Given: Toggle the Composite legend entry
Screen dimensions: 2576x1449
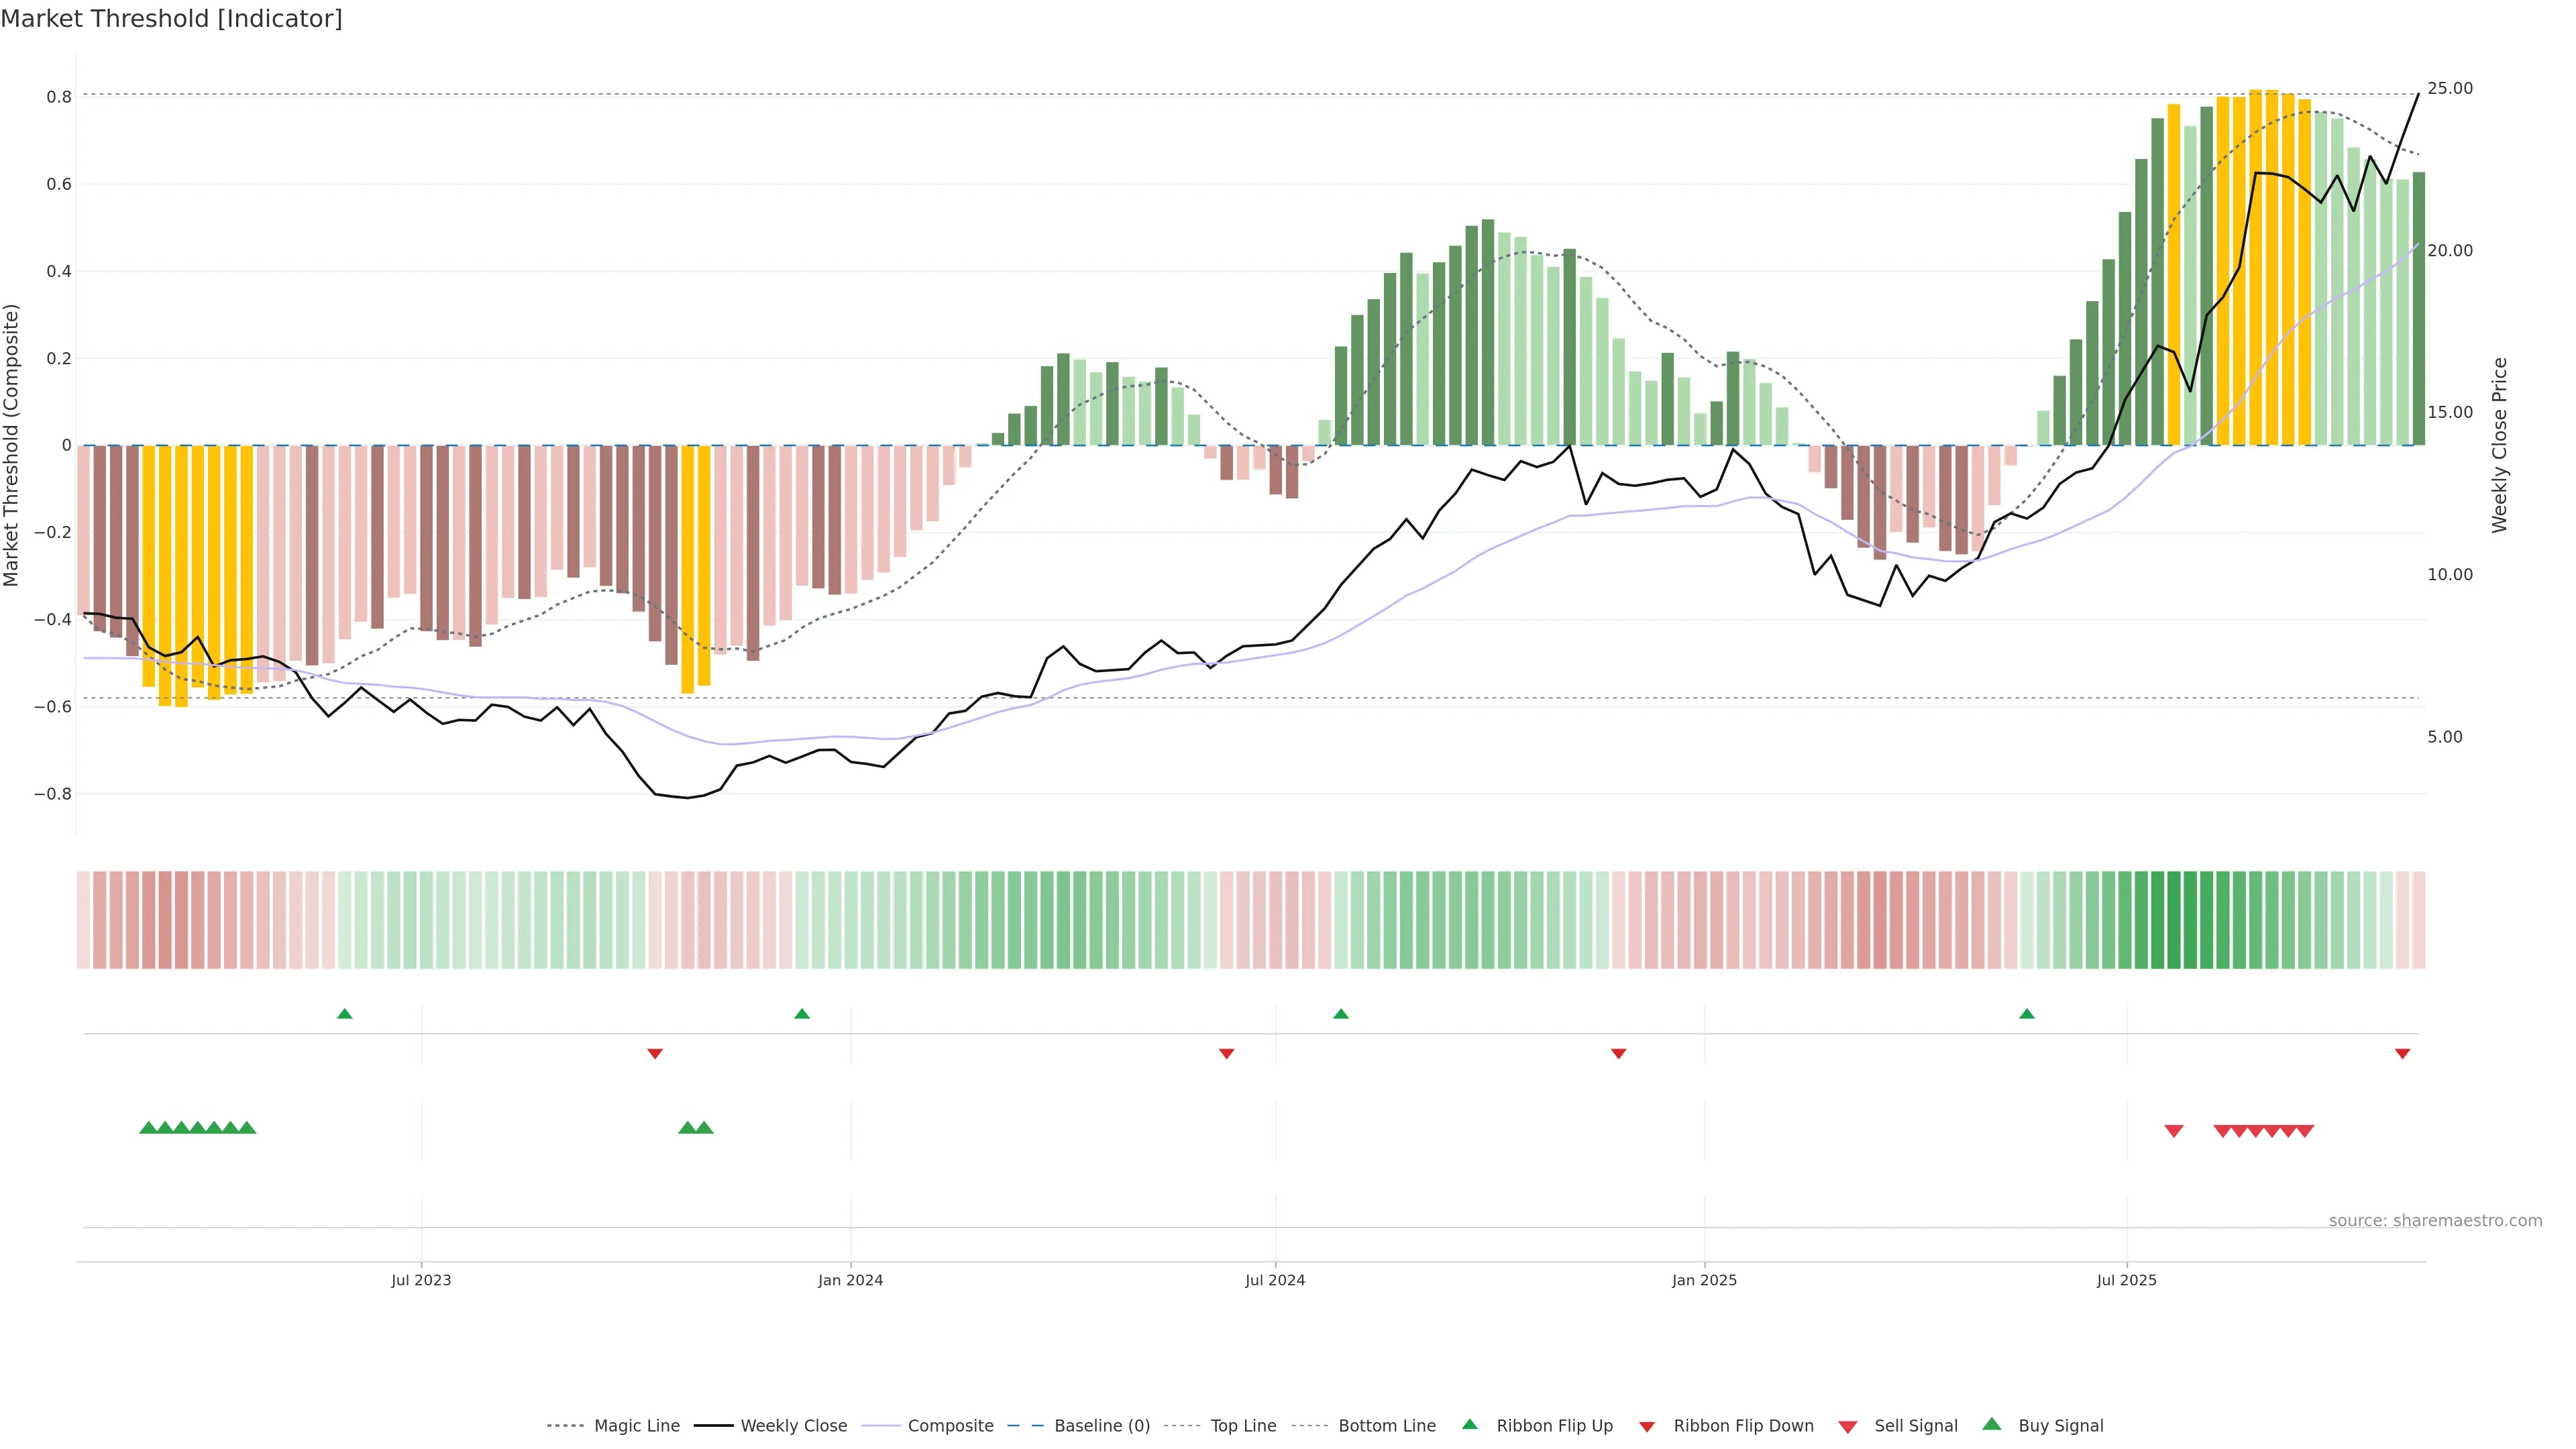Looking at the screenshot, I should click(x=950, y=1426).
